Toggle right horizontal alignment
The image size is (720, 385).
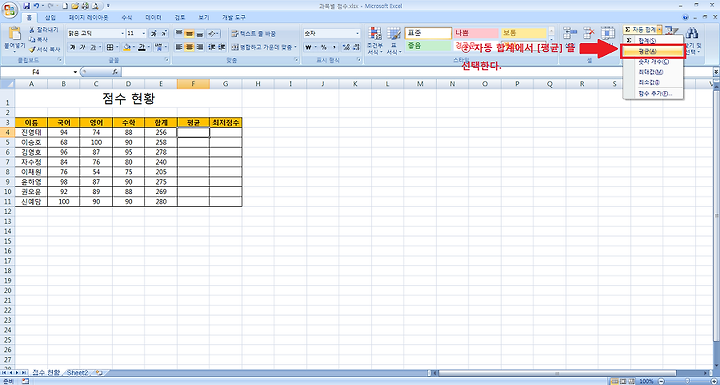pyautogui.click(x=199, y=47)
